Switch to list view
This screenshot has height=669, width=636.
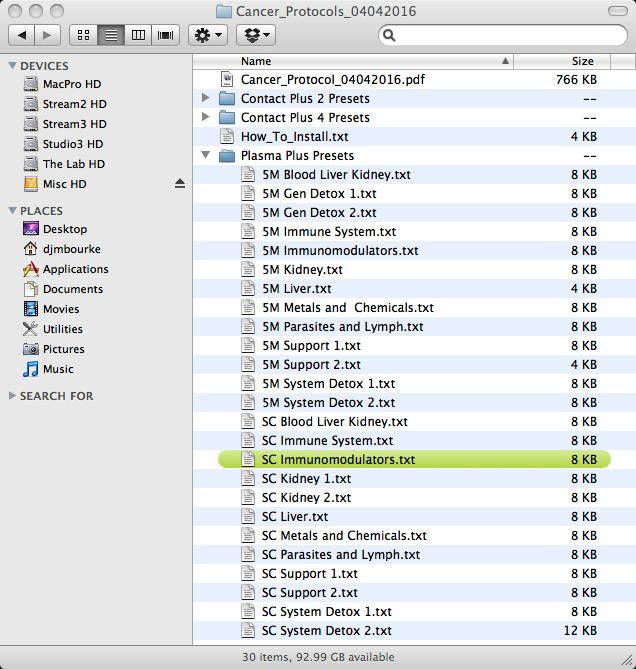tap(111, 35)
